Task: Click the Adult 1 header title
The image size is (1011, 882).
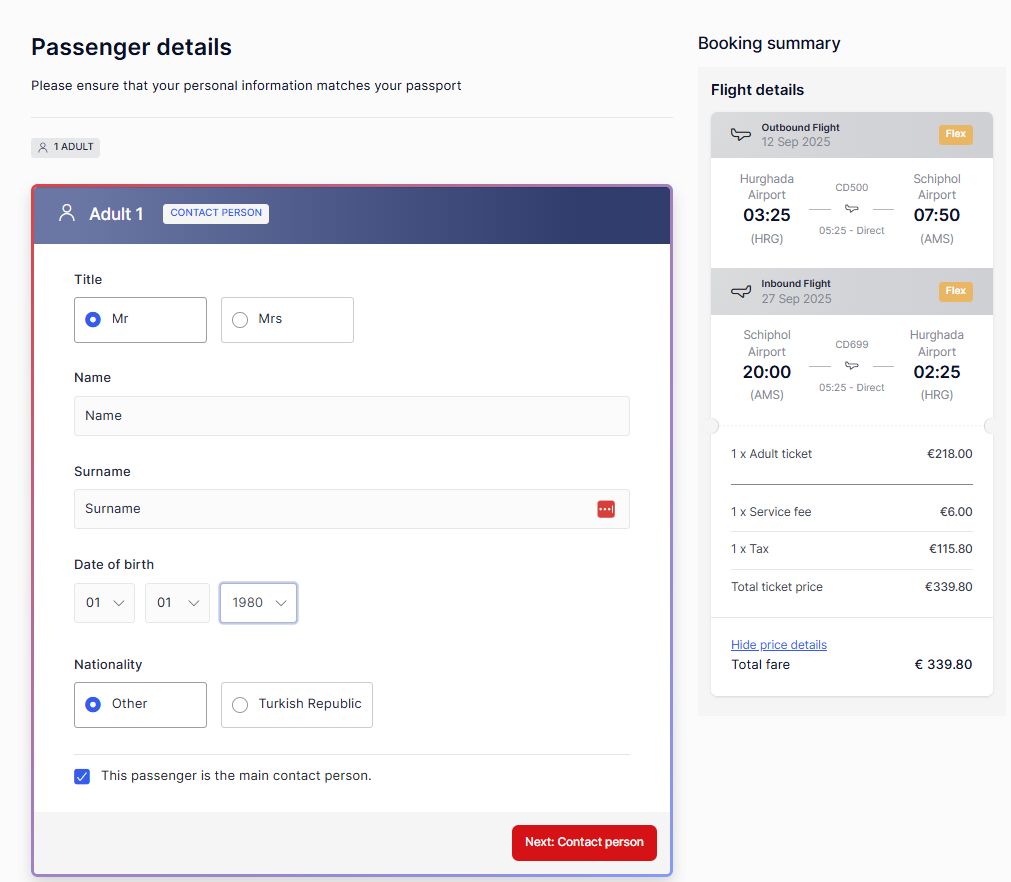Action: (116, 214)
